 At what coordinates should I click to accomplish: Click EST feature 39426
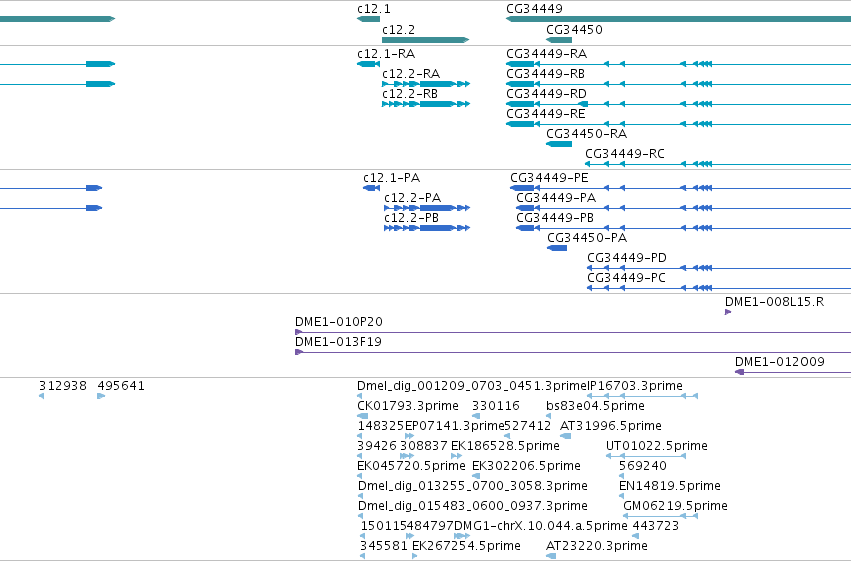377,447
